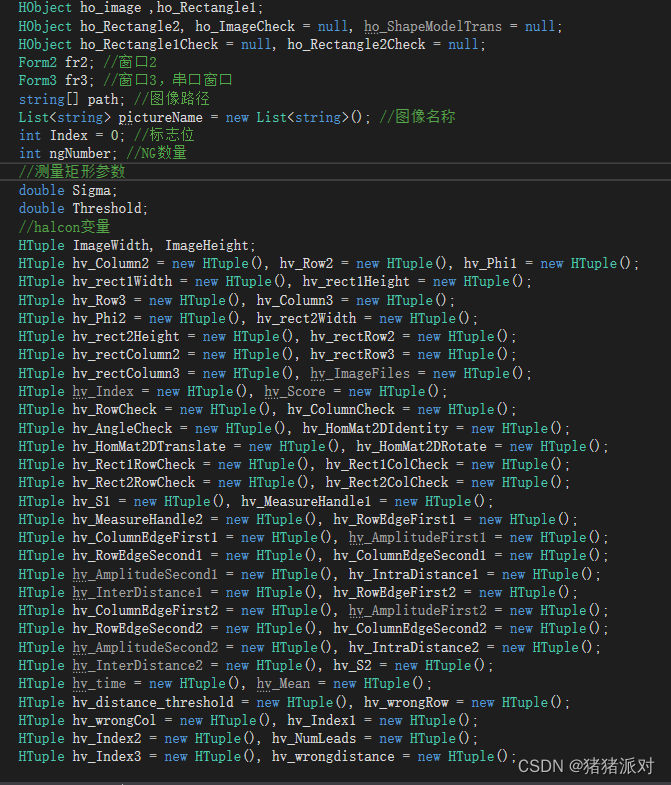Click the fr2 variable
671x785 pixels.
pyautogui.click(x=77, y=63)
